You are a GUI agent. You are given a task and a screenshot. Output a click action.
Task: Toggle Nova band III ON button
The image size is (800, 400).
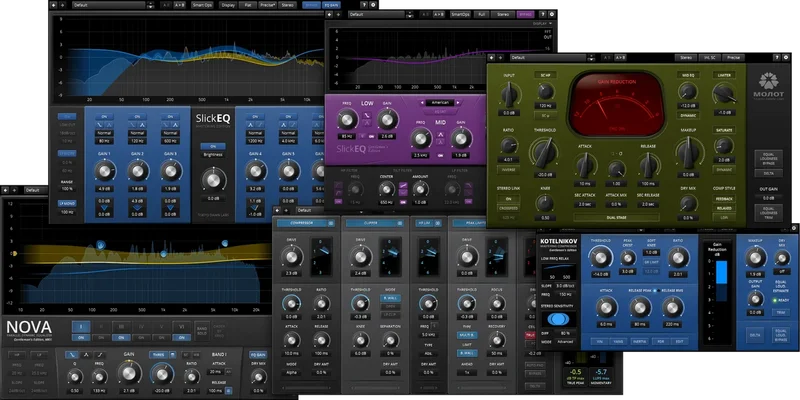[121, 337]
